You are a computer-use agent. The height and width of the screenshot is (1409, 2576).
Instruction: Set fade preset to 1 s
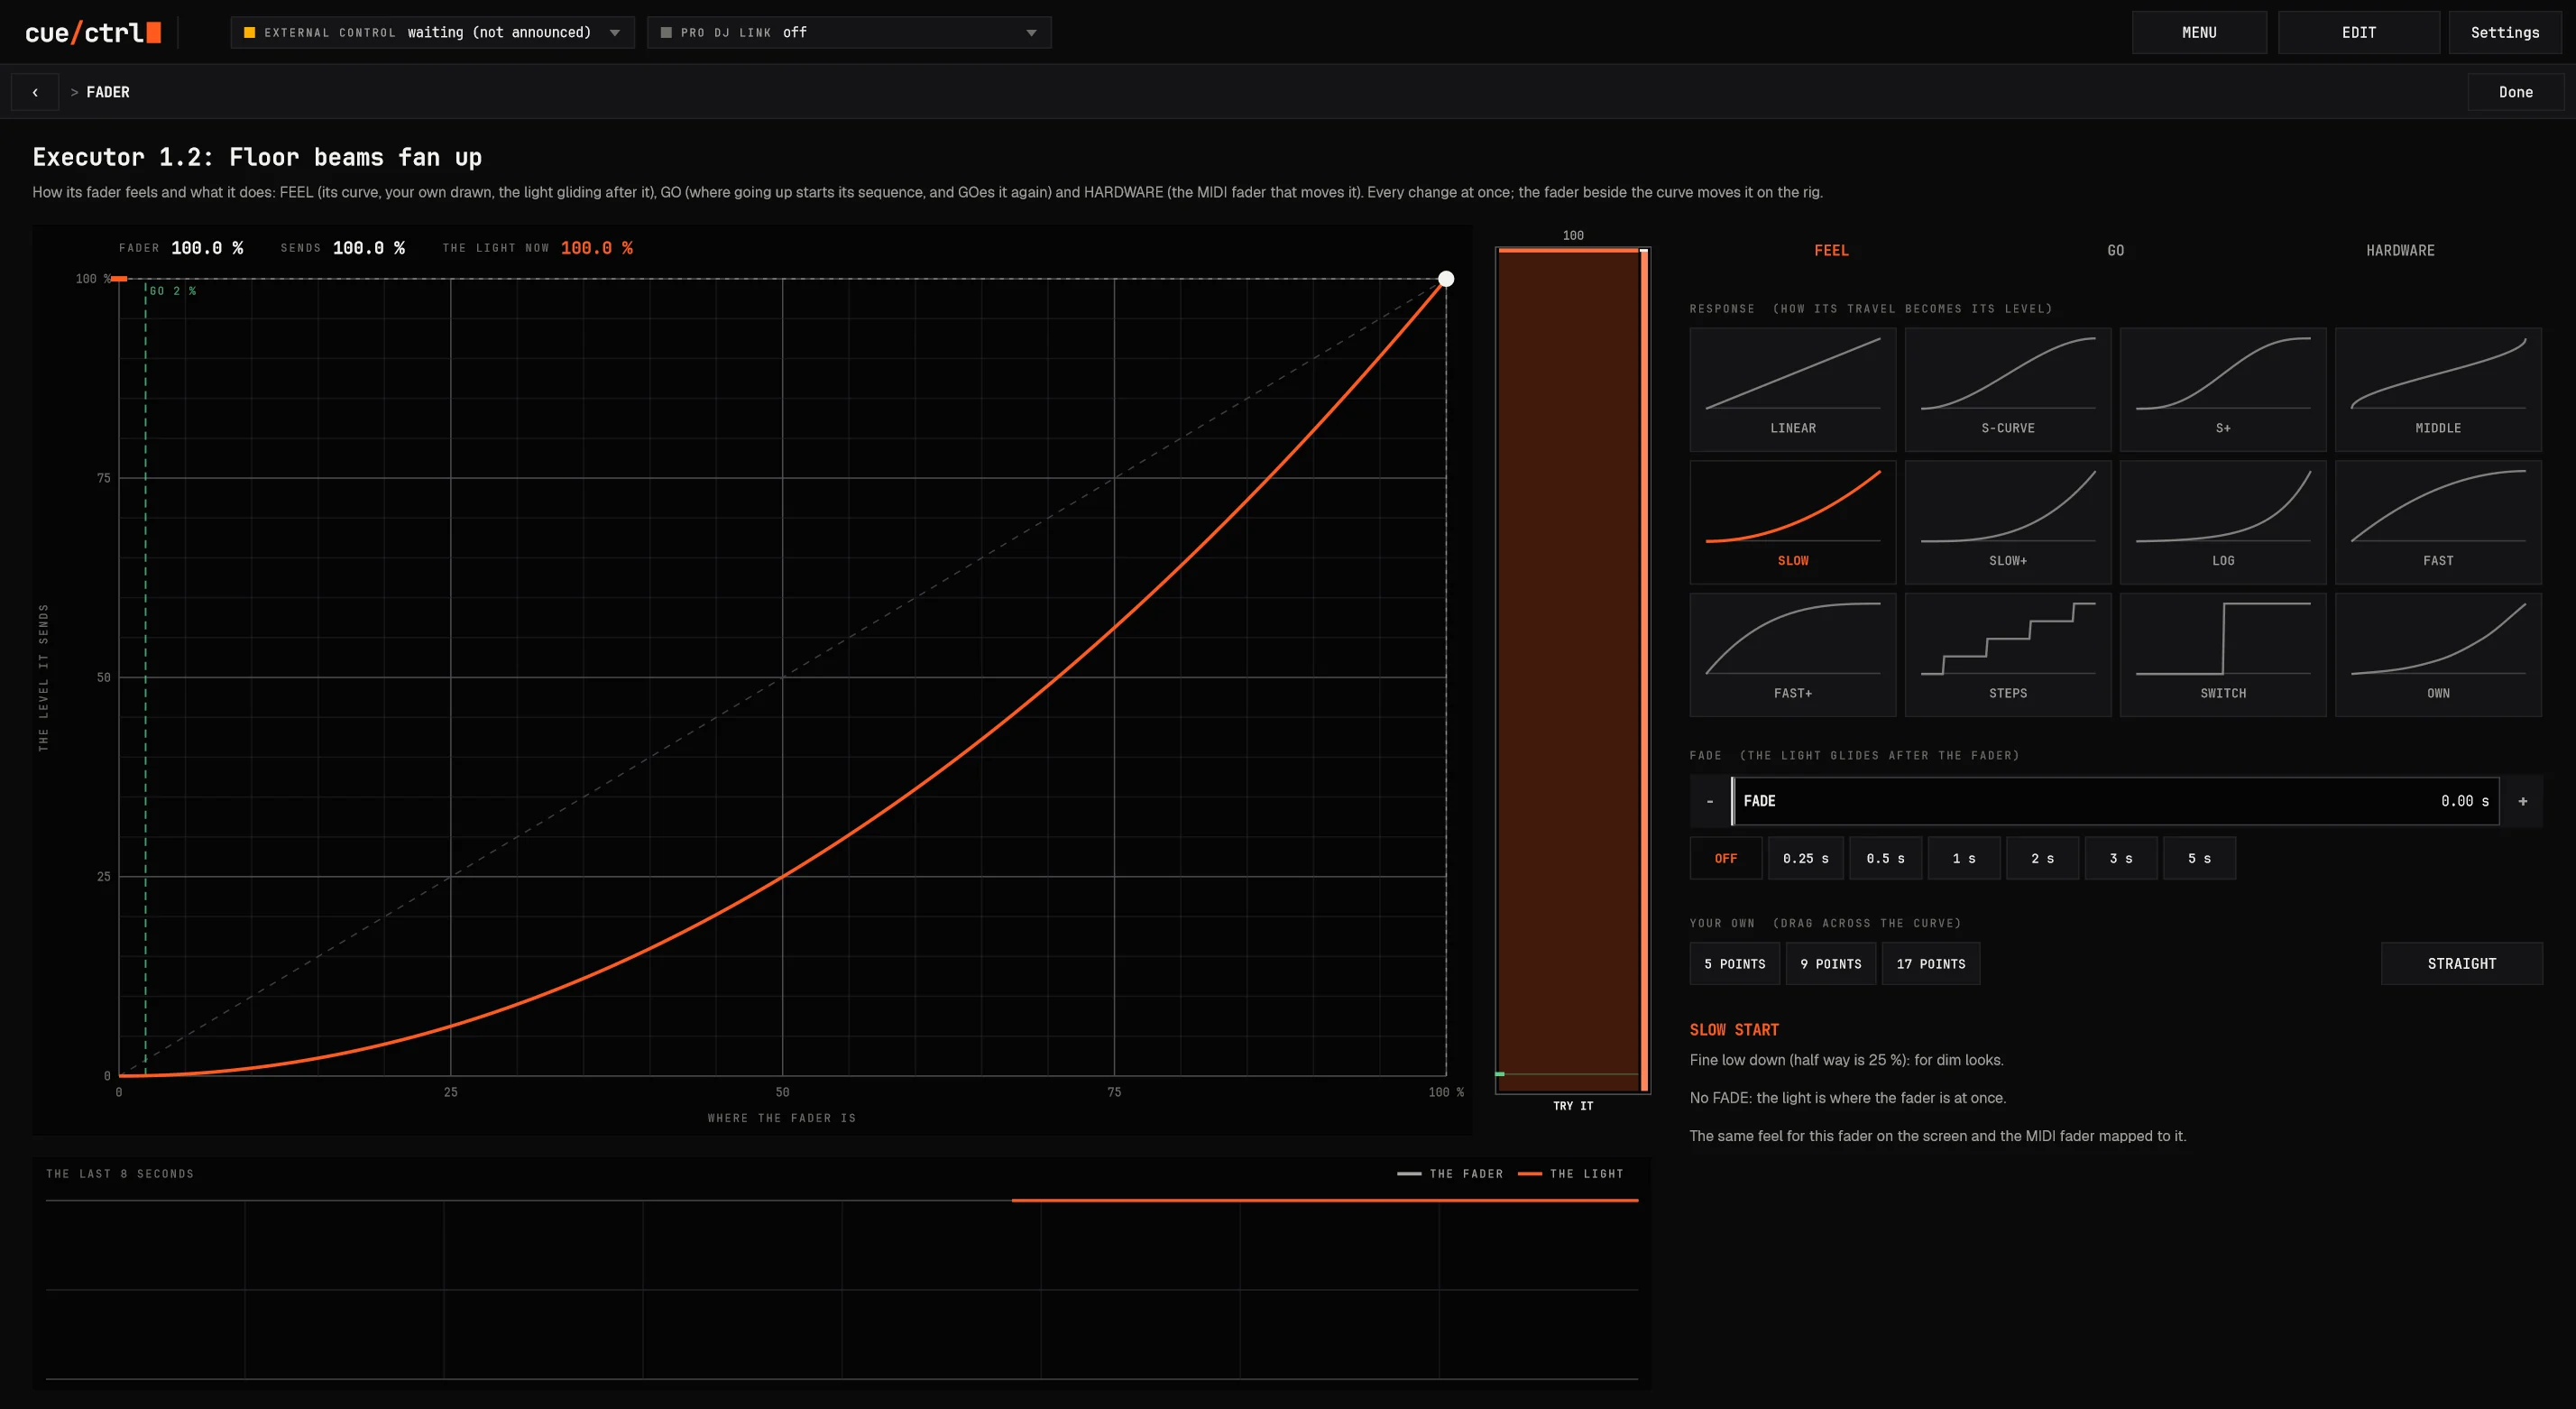(1963, 858)
